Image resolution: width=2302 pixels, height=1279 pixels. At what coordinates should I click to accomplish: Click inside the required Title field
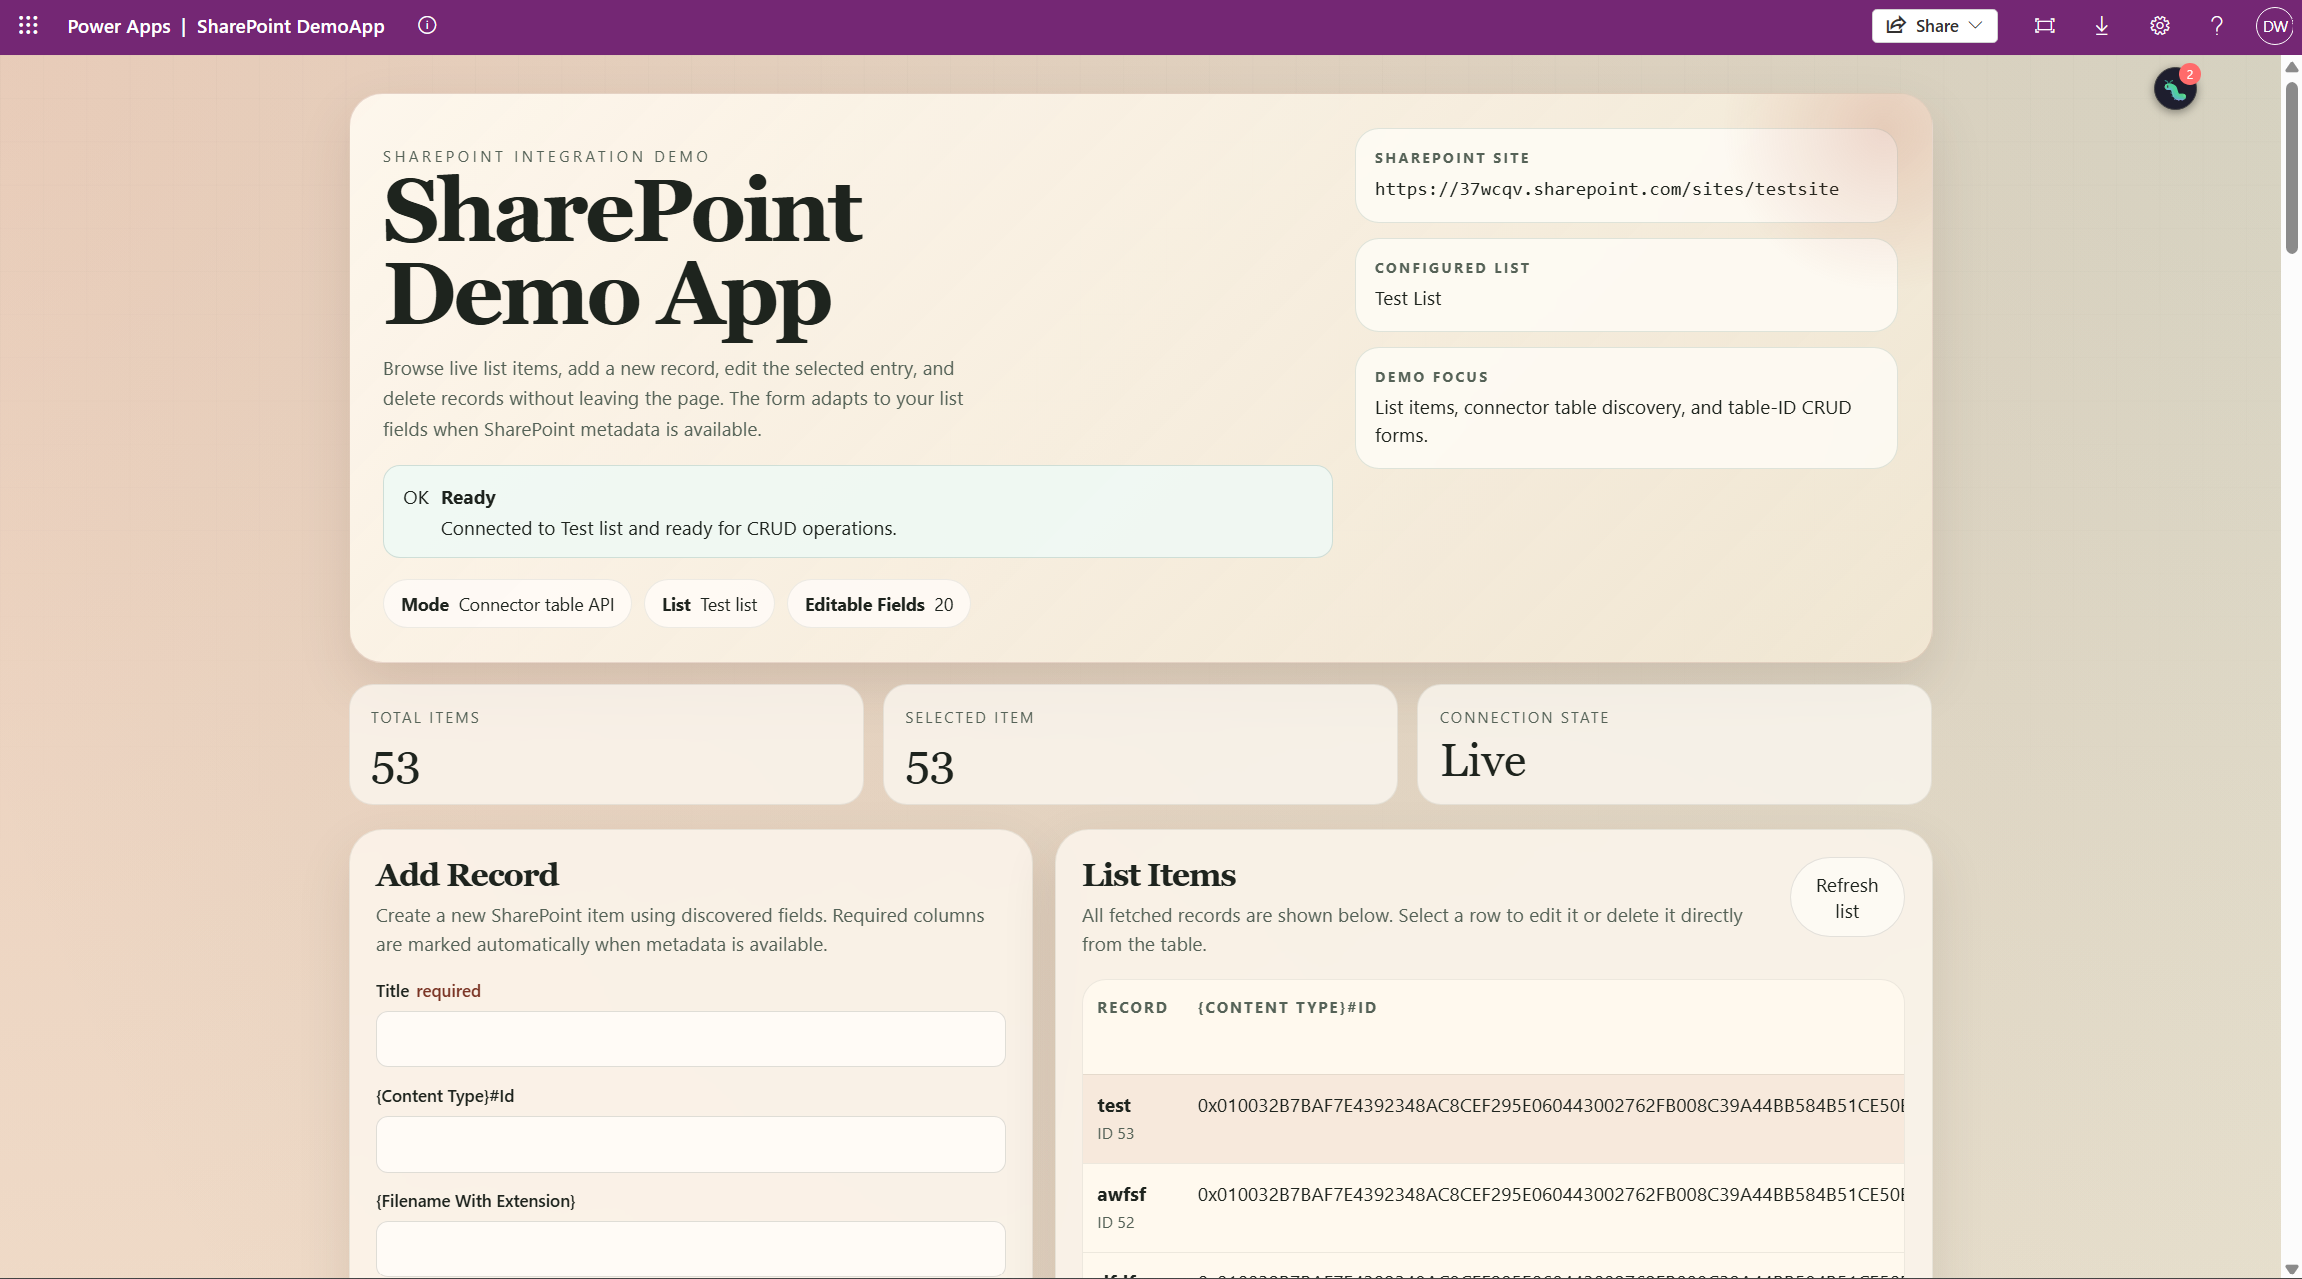point(690,1039)
